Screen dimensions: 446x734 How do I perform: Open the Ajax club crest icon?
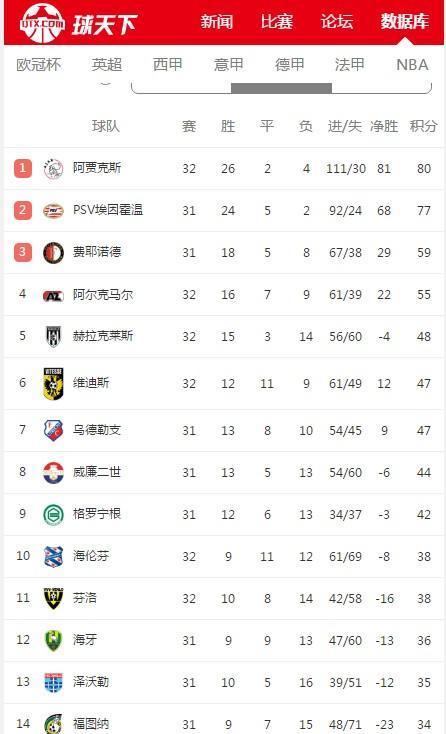coord(53,169)
